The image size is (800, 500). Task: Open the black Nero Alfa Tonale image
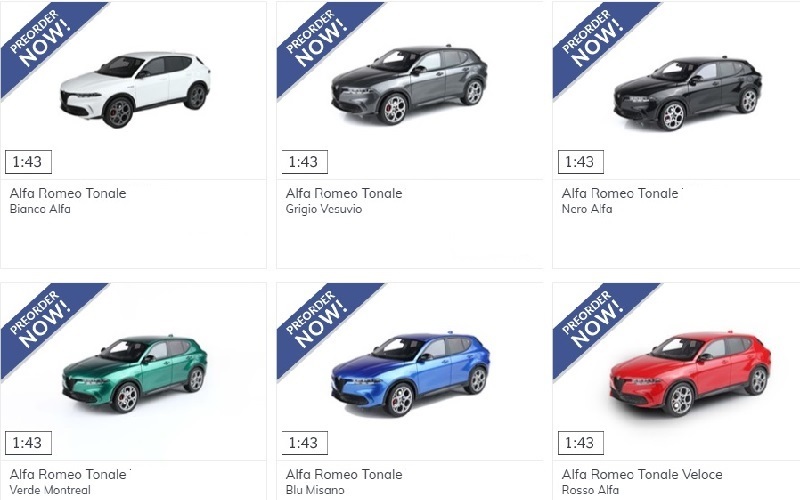coord(688,93)
